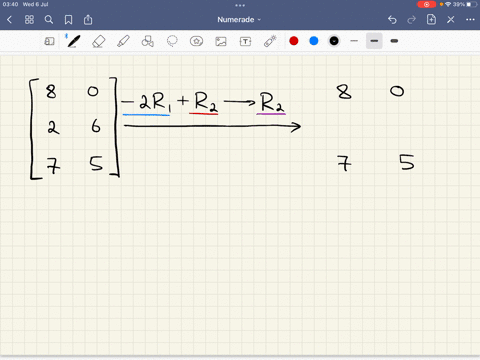This screenshot has width=480, height=360.
Task: Select the Eraser tool
Action: 98,42
